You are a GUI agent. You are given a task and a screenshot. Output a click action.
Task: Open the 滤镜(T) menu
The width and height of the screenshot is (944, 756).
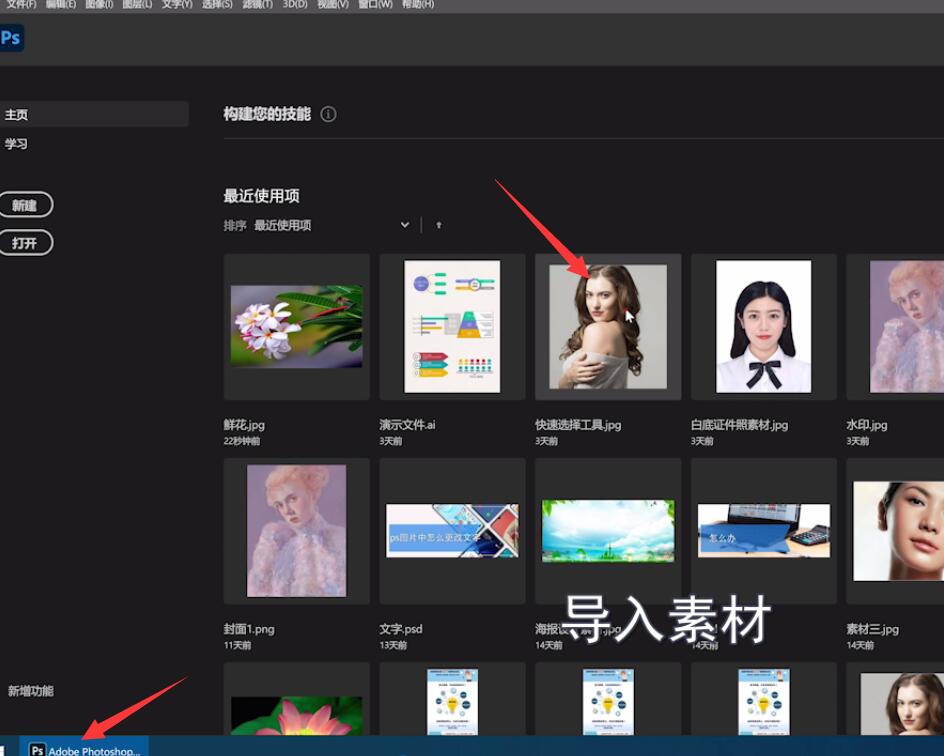pyautogui.click(x=257, y=4)
